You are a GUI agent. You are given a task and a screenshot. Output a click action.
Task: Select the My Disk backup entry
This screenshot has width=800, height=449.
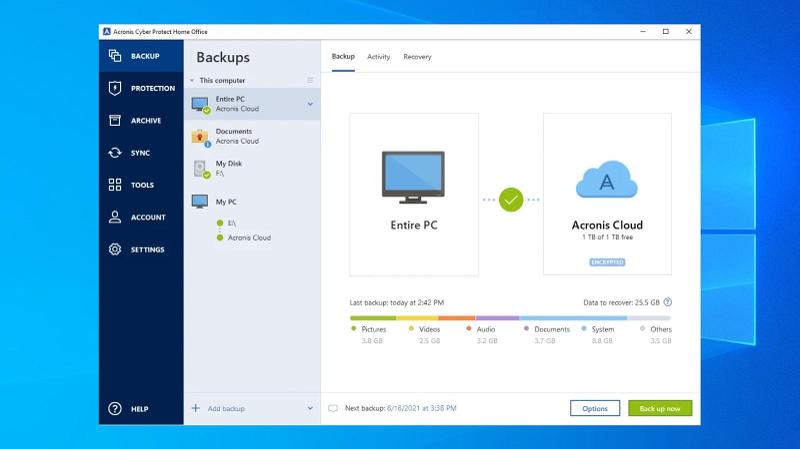point(252,168)
